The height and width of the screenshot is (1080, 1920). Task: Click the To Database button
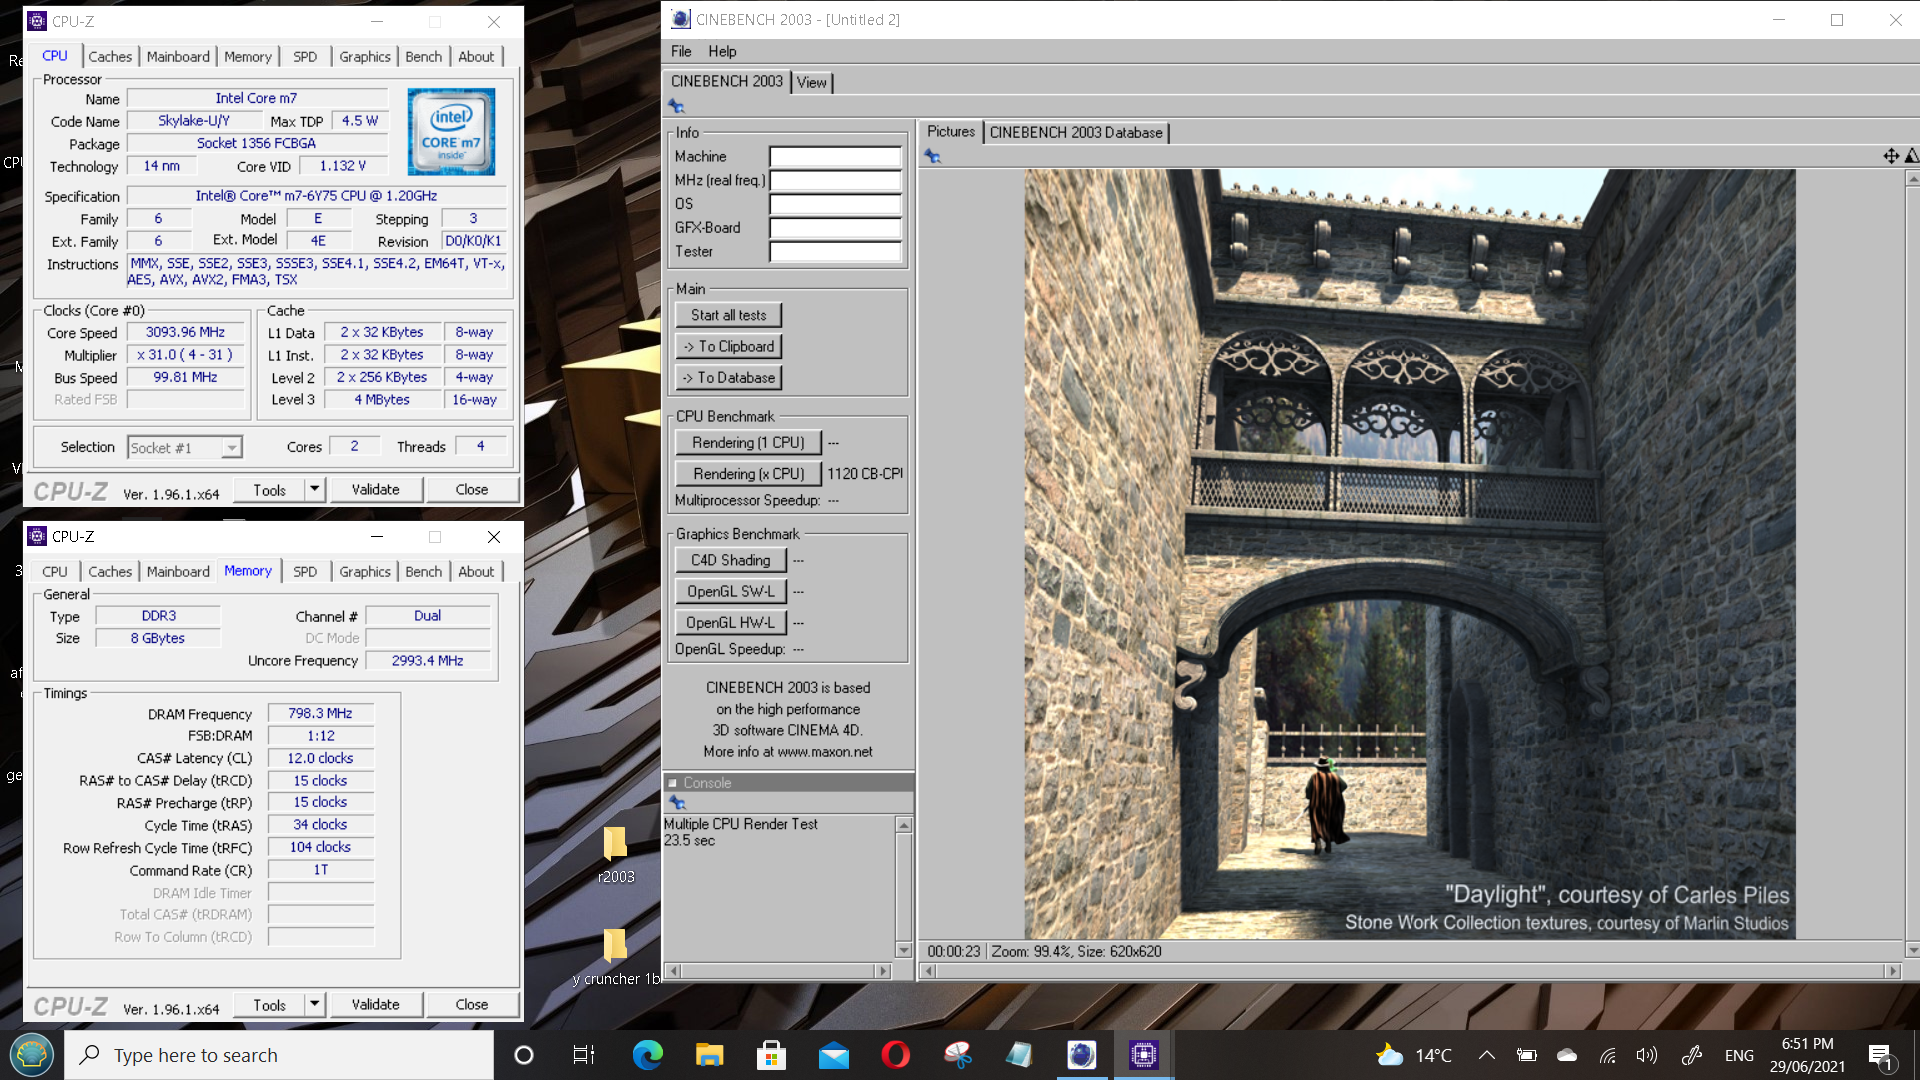click(x=728, y=377)
